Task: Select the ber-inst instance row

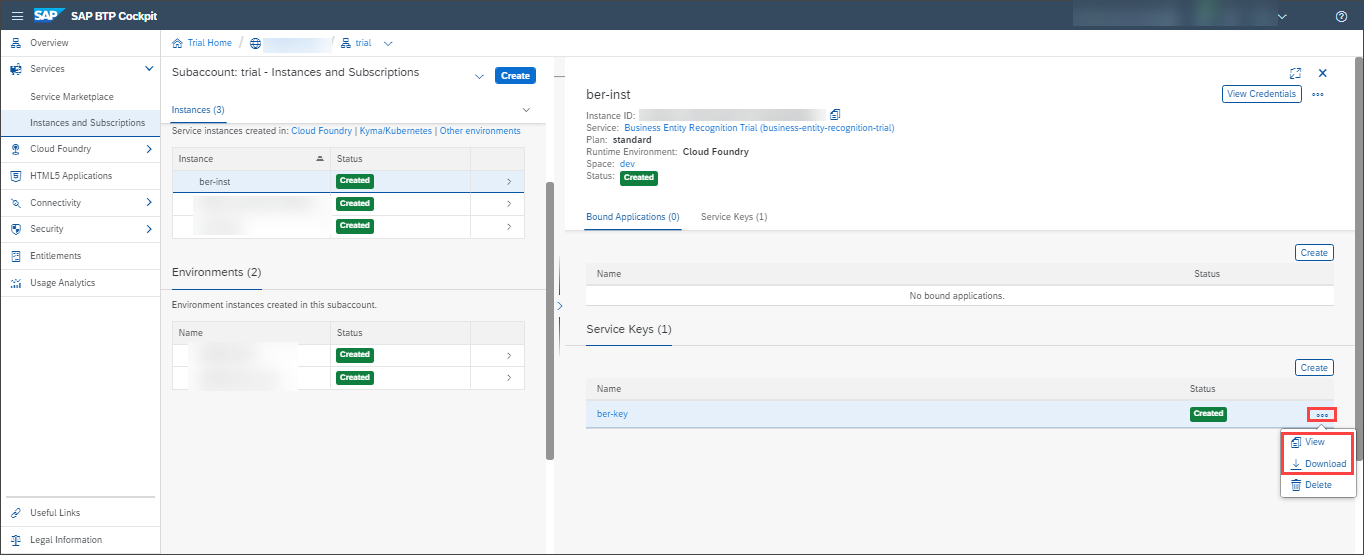Action: (348, 181)
